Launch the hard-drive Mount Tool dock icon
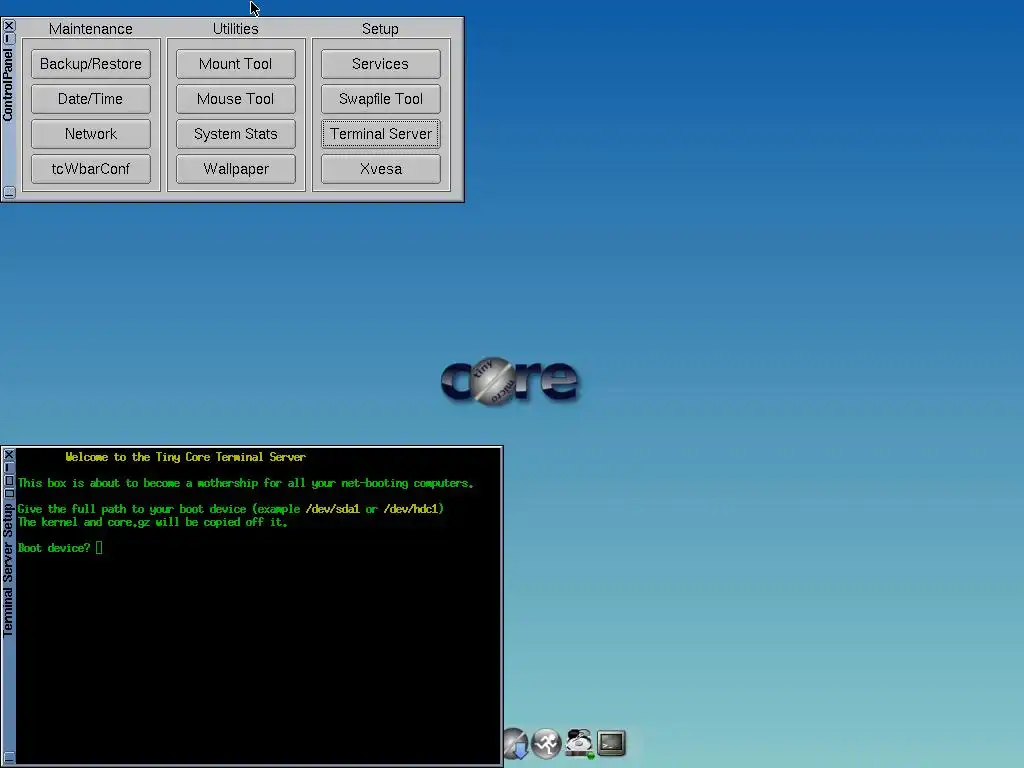The height and width of the screenshot is (768, 1024). click(579, 743)
